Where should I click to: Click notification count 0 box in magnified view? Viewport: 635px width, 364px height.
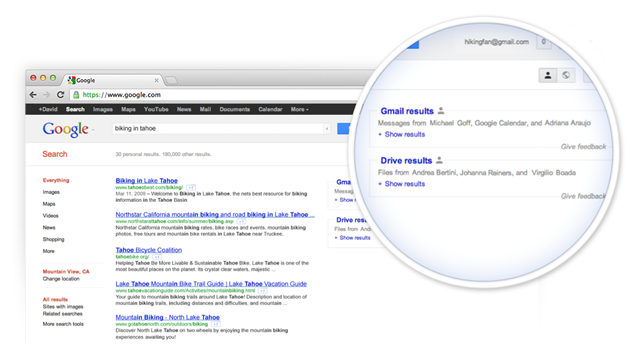point(543,42)
